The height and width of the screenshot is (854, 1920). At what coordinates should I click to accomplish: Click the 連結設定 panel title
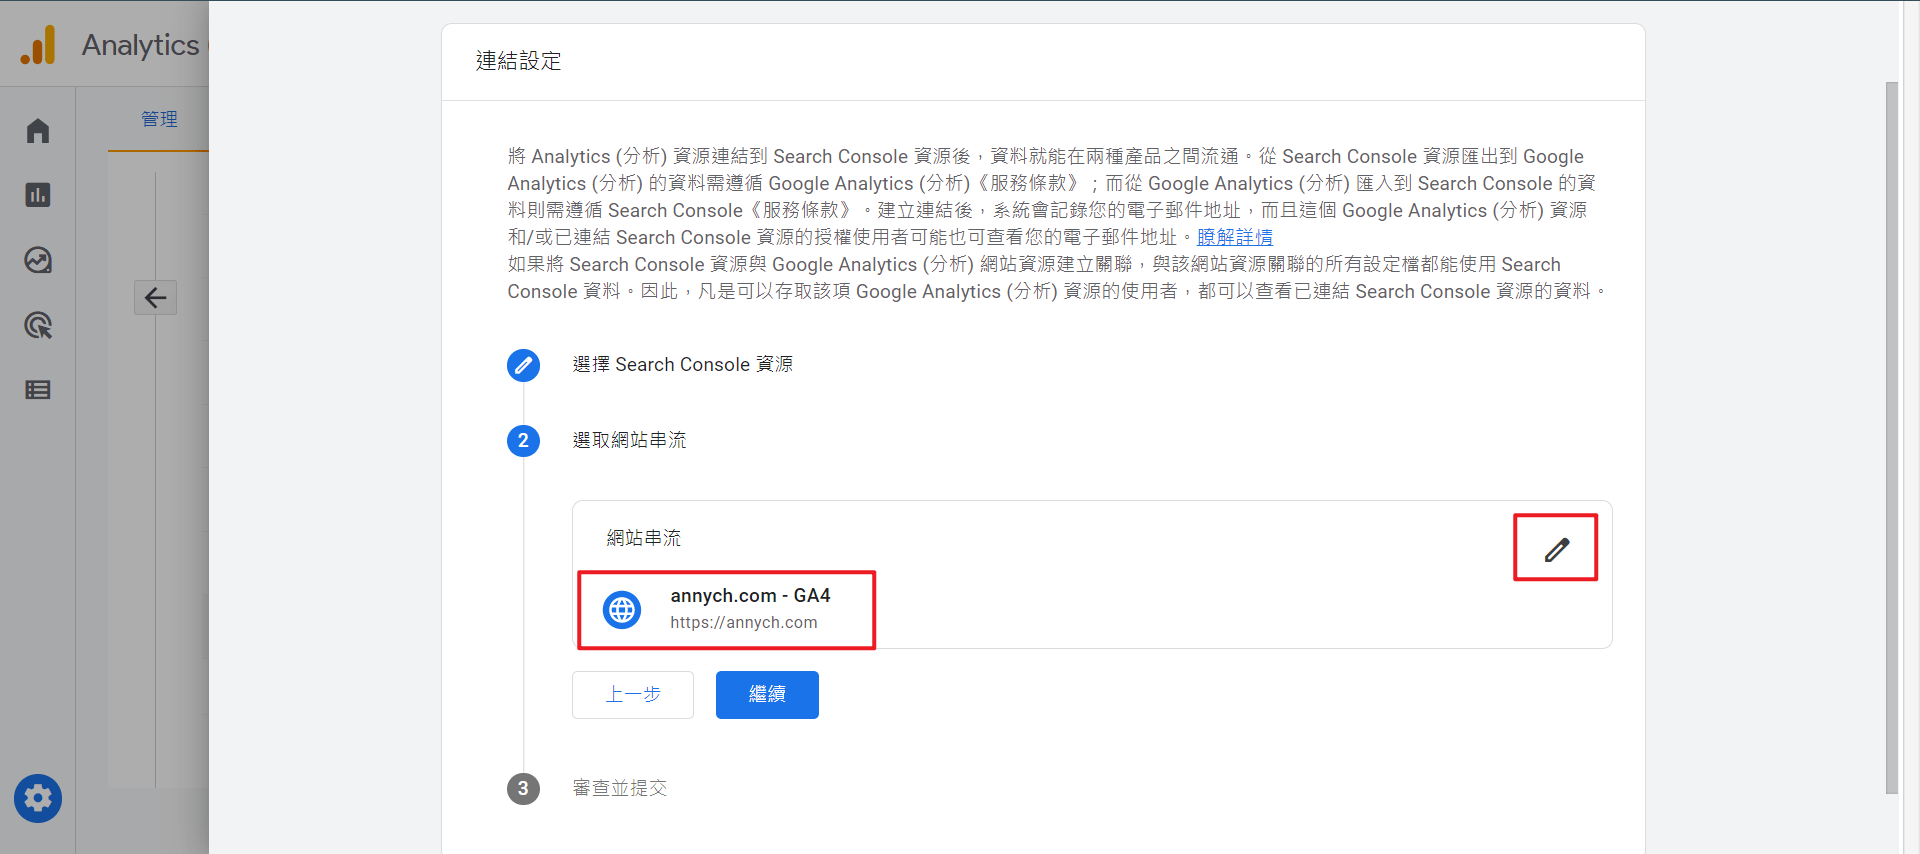518,61
